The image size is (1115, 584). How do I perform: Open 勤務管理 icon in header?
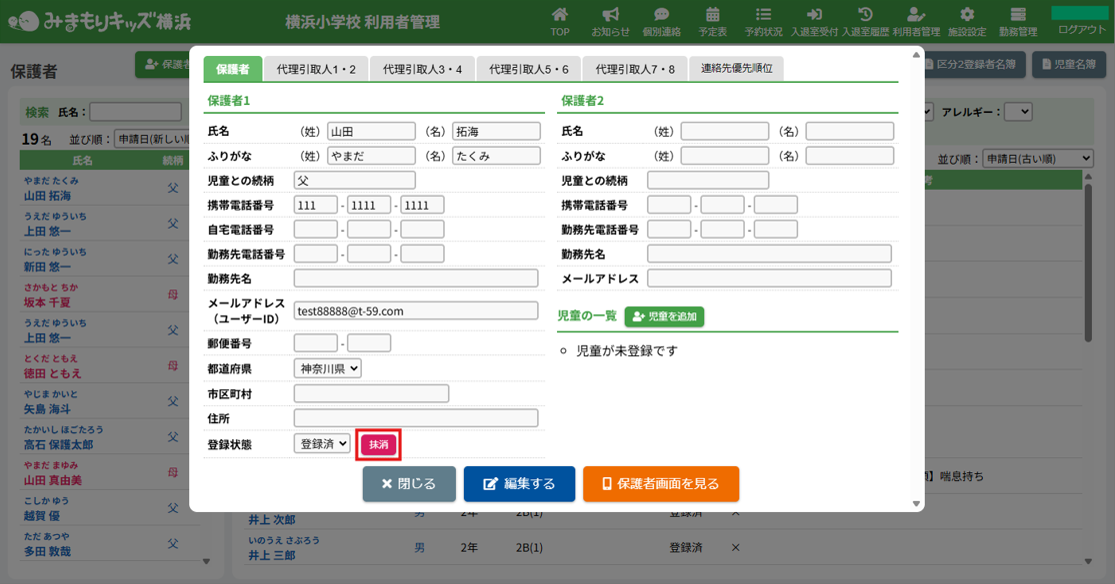click(x=1018, y=15)
